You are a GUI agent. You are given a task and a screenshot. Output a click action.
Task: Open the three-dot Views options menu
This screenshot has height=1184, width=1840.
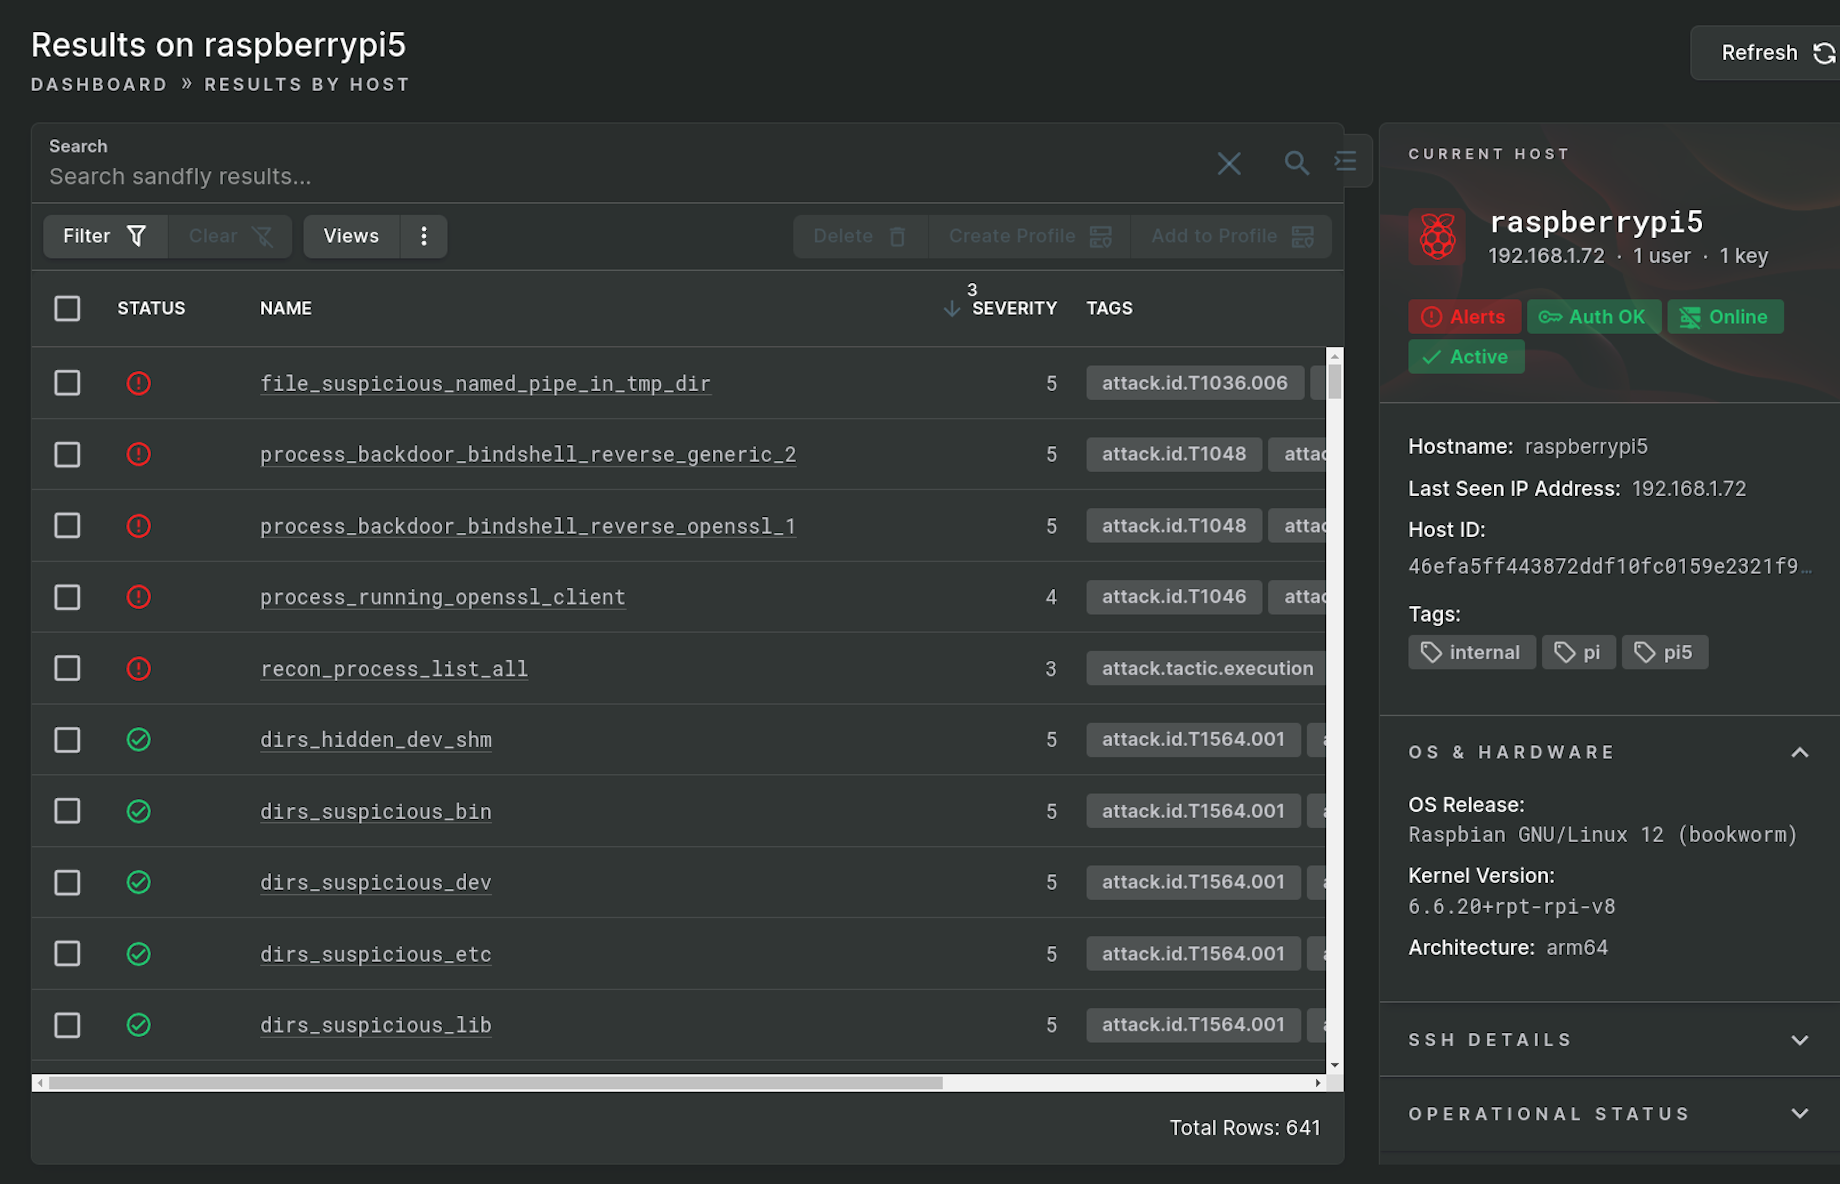pyautogui.click(x=424, y=236)
